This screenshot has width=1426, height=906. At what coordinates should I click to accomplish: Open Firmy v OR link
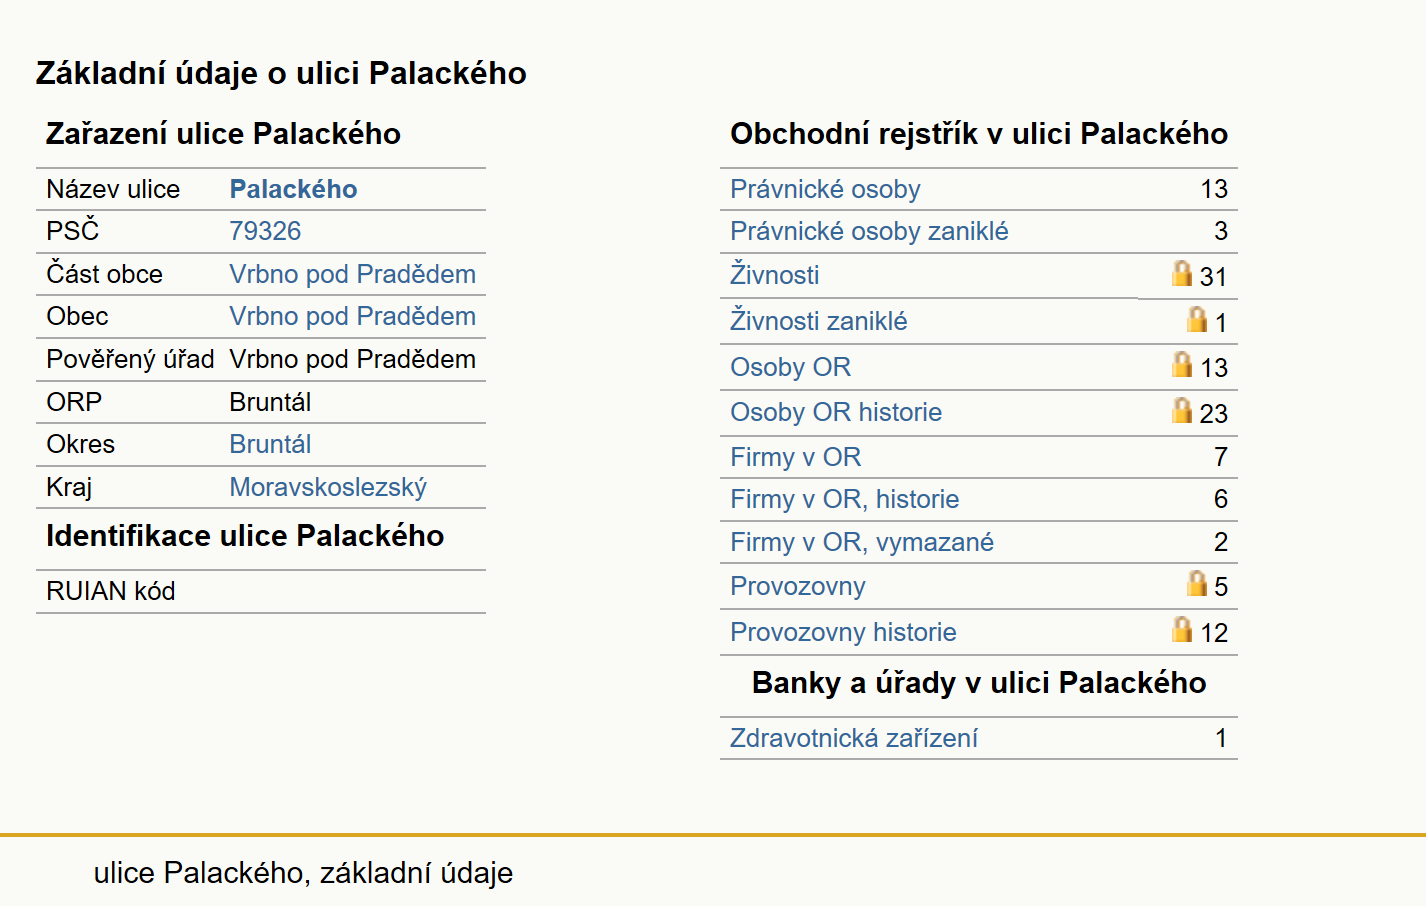[x=795, y=457]
